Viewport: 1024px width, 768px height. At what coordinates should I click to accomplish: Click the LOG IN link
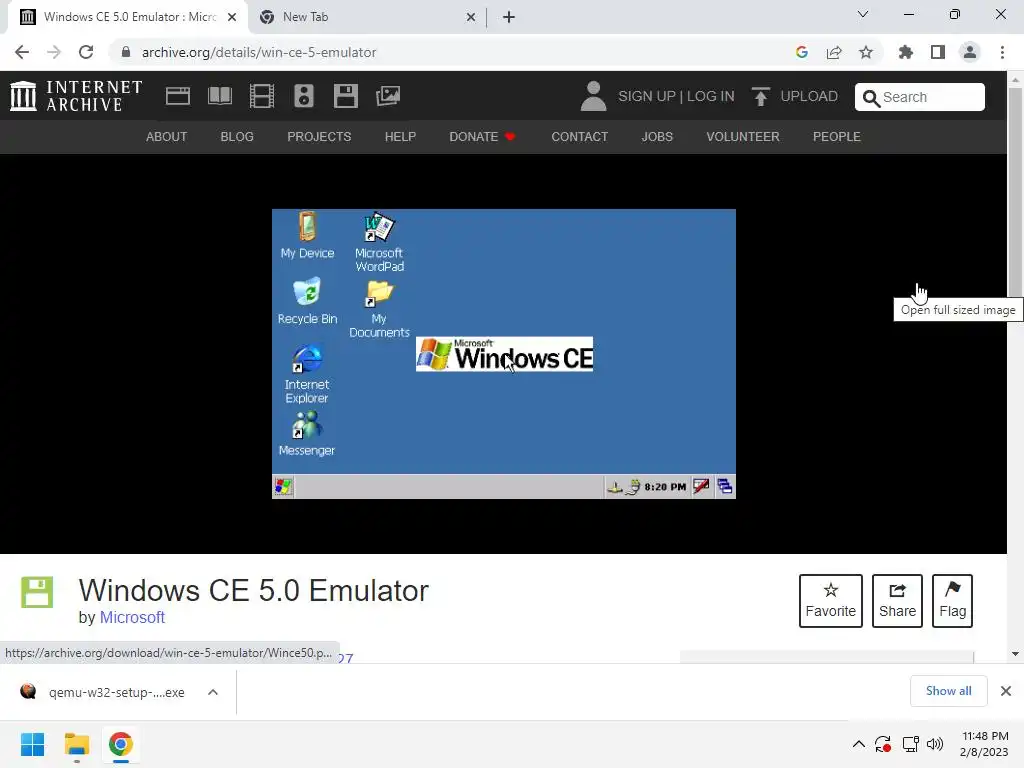[711, 96]
